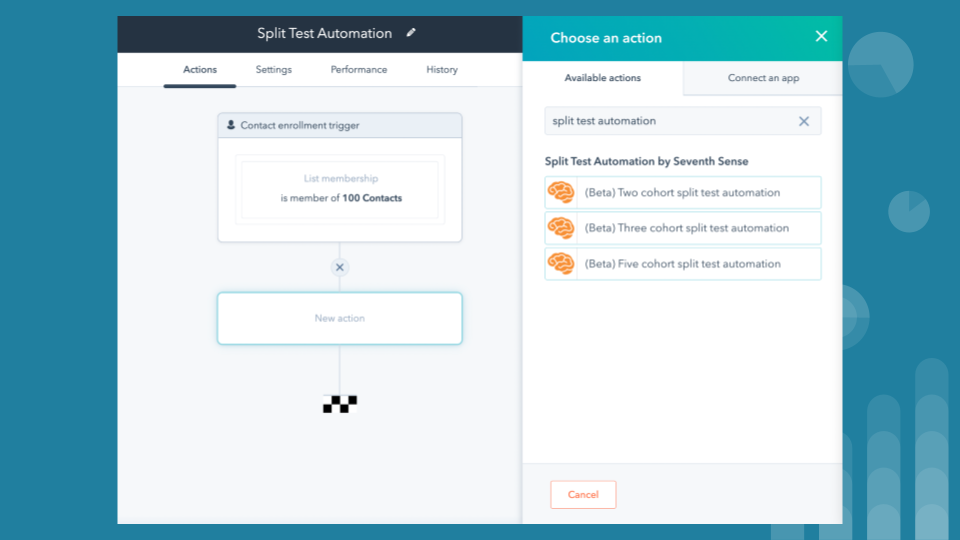
Task: Choose (Beta) Two cohort split test automation
Action: (x=683, y=192)
